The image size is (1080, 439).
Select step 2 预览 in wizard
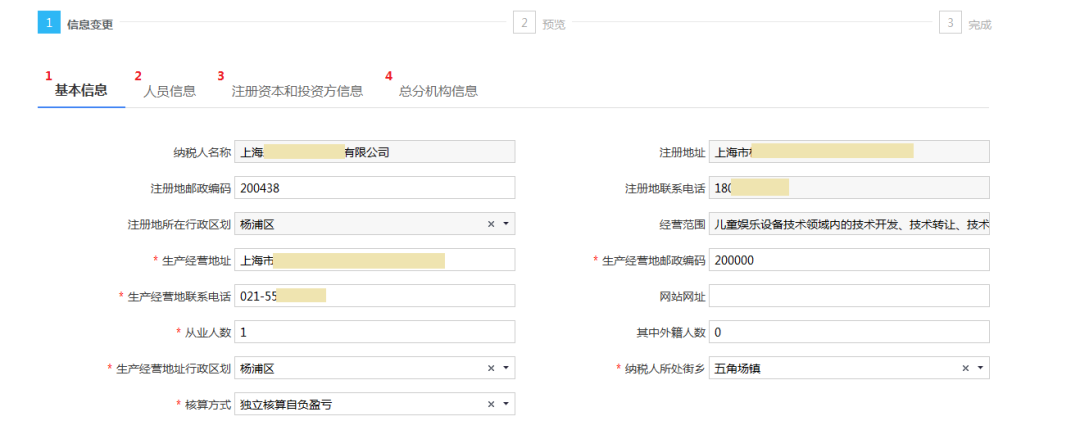click(x=539, y=23)
